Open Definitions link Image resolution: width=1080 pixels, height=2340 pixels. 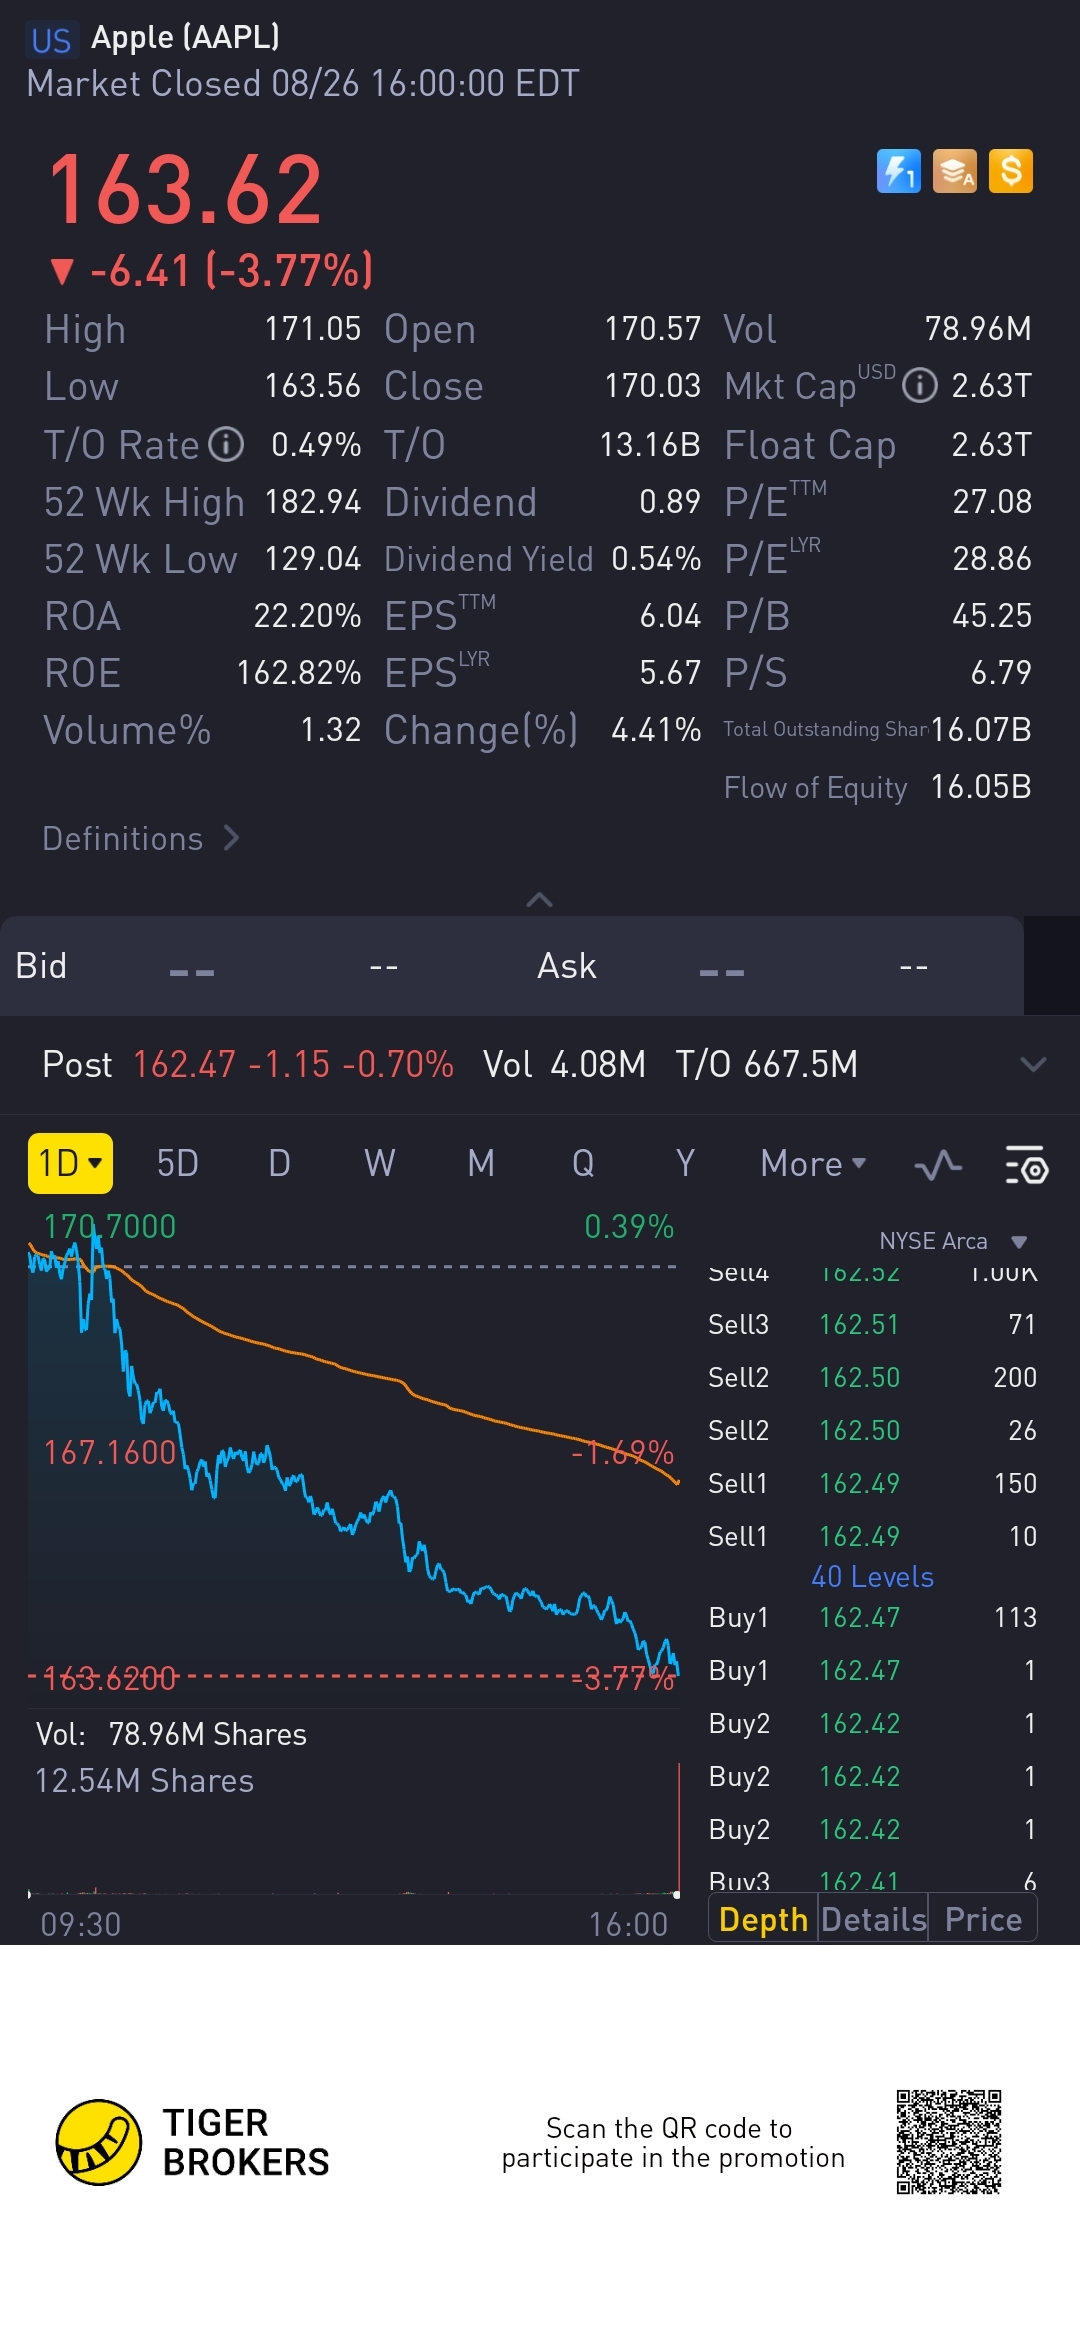(x=141, y=838)
